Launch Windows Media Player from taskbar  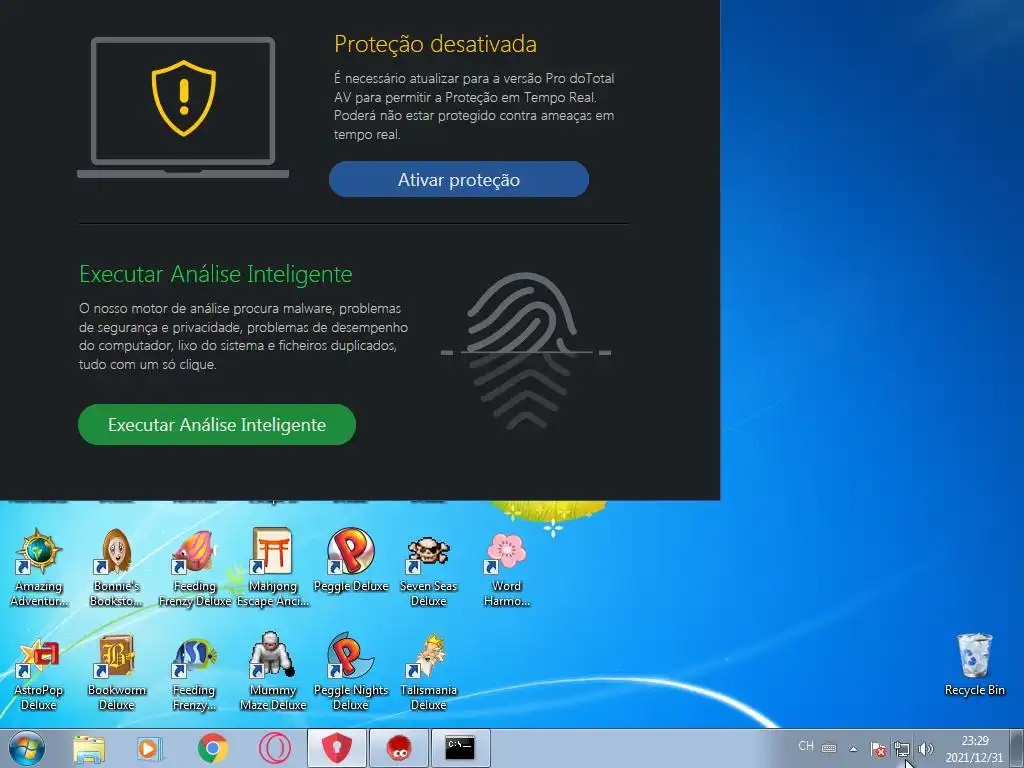click(x=150, y=748)
